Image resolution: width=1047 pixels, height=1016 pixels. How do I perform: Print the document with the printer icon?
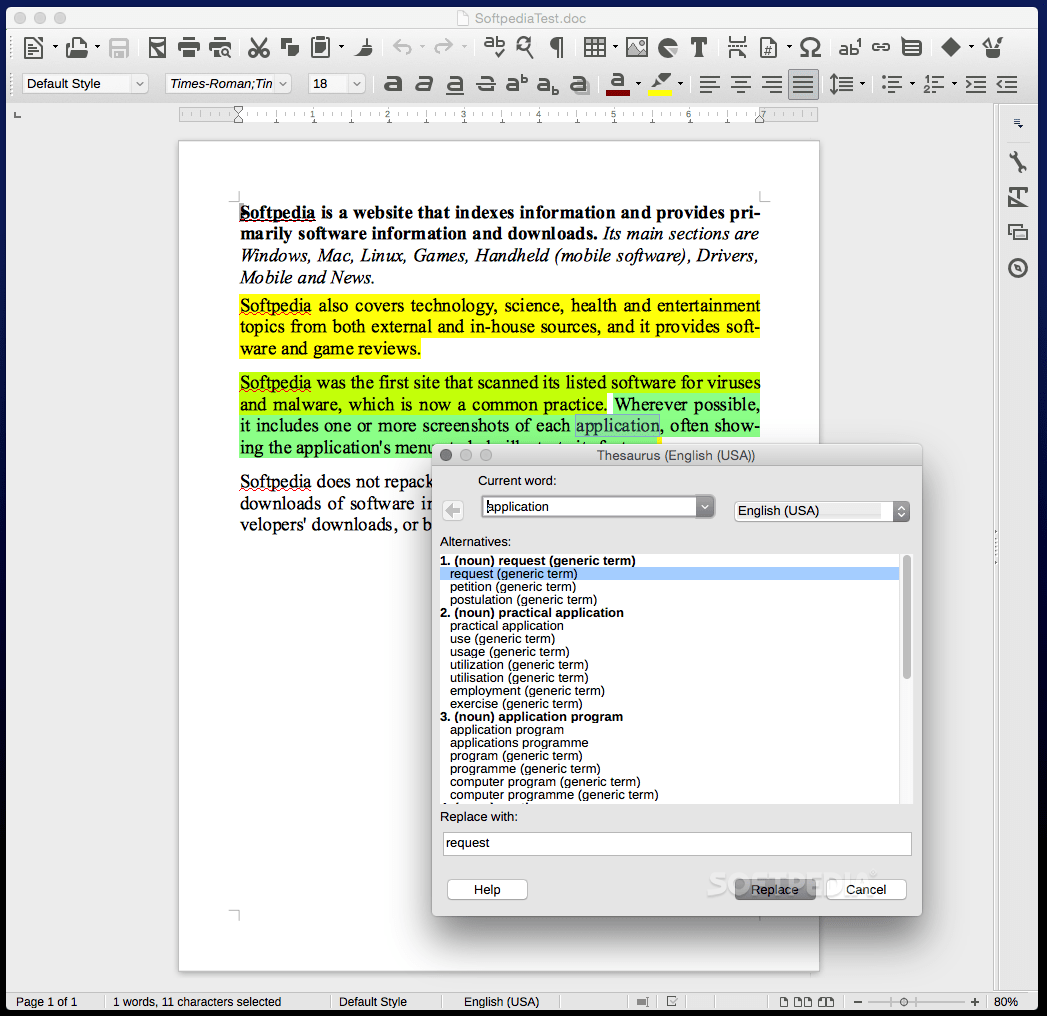[189, 47]
